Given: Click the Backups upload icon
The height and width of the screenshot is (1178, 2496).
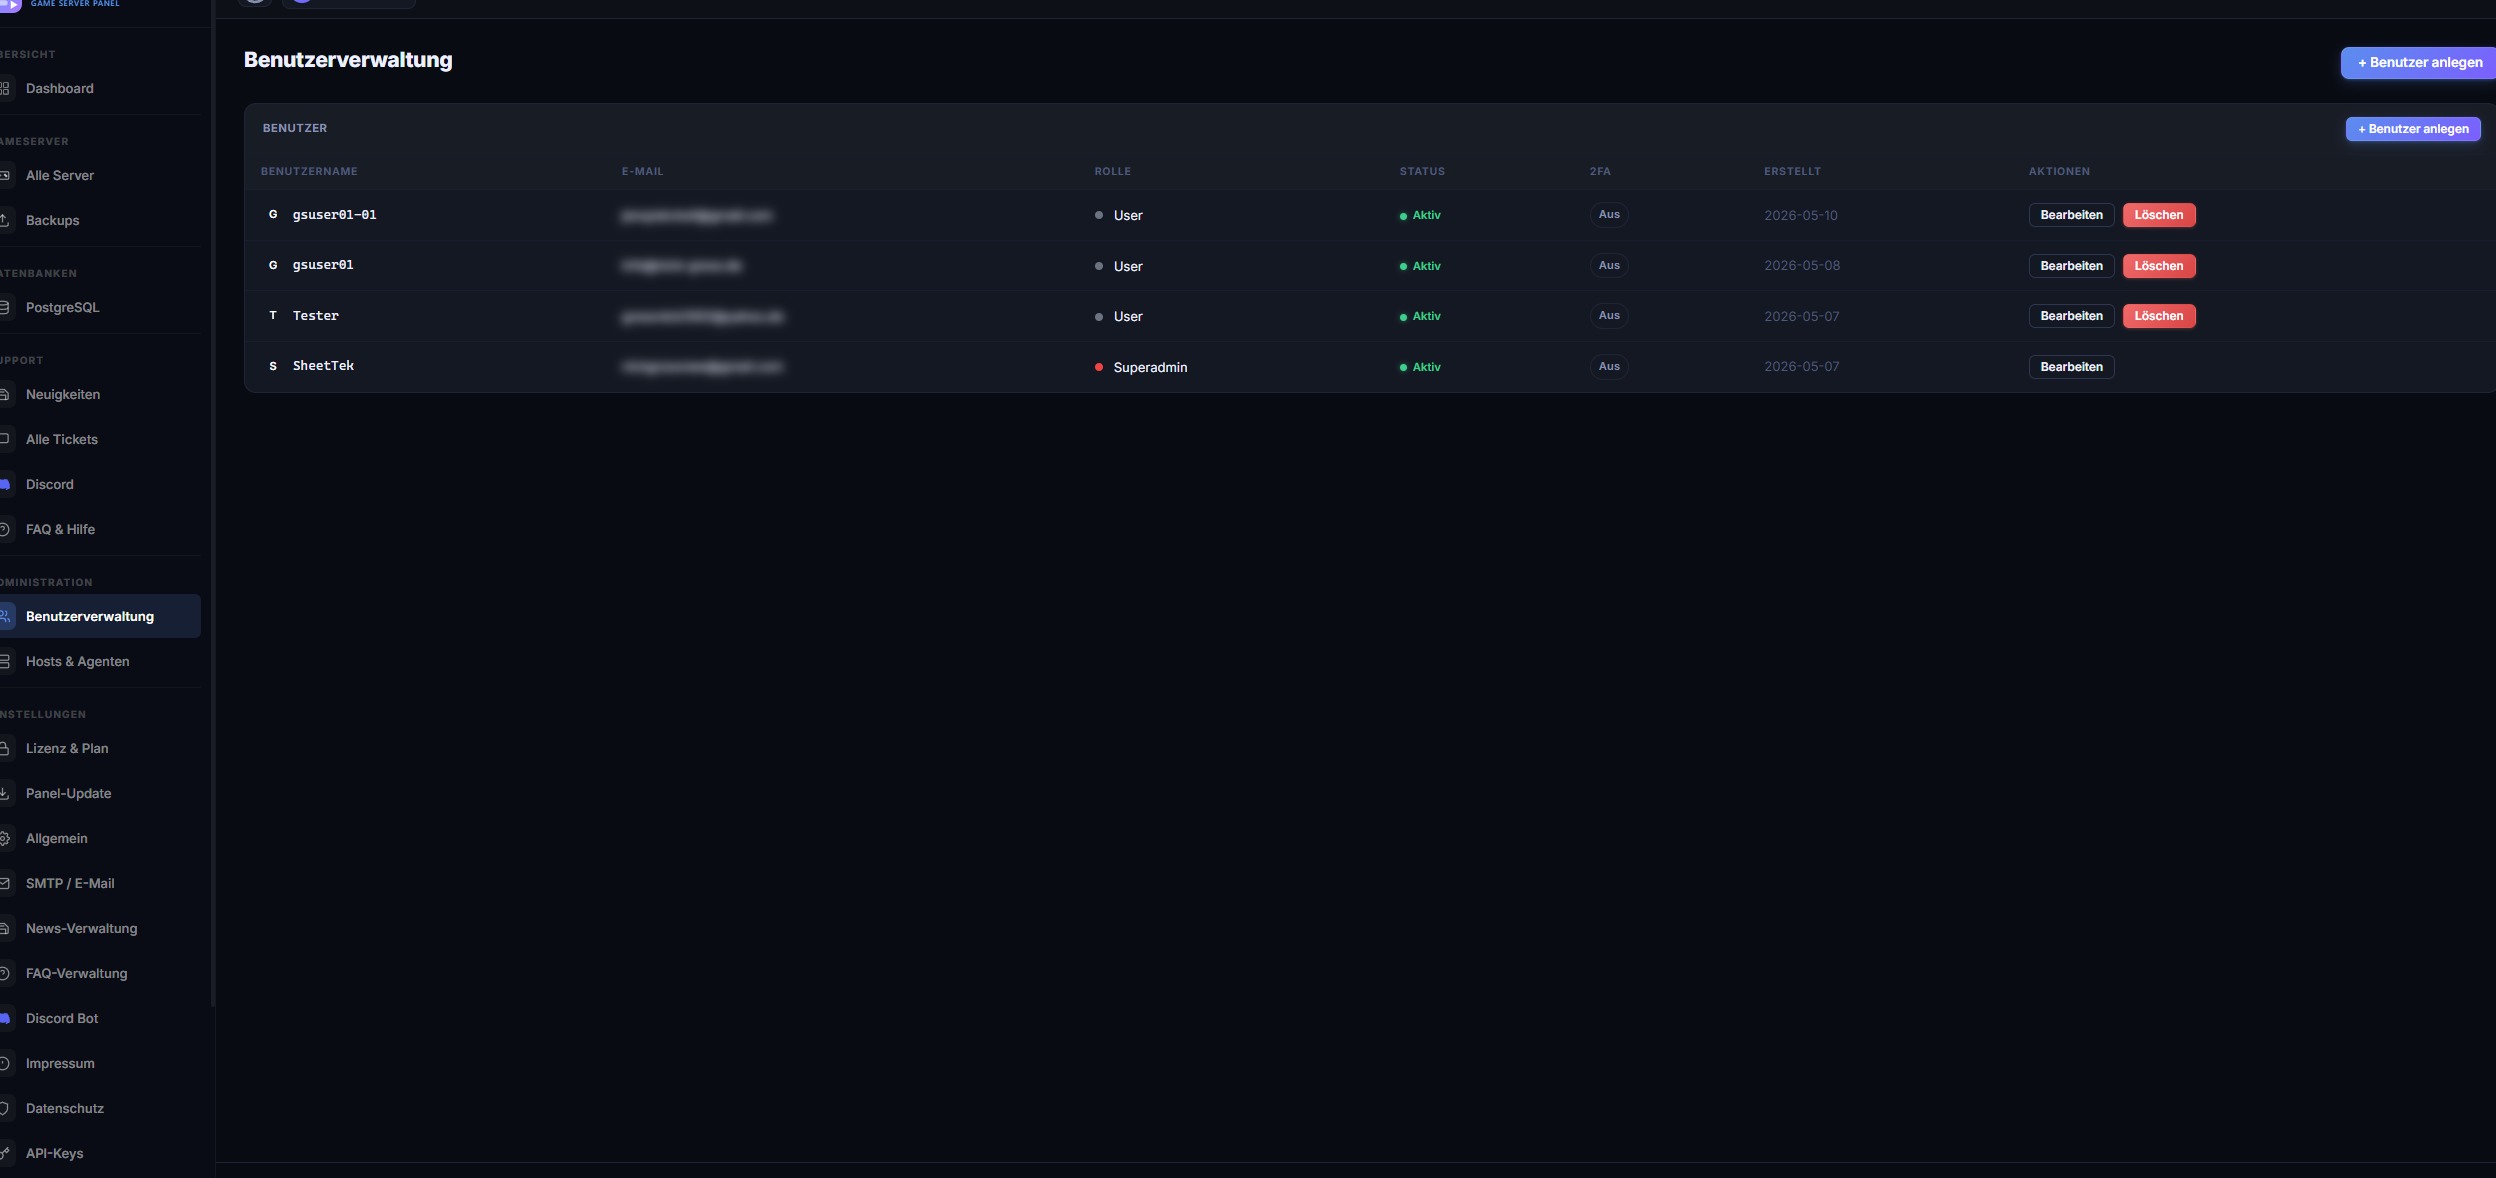Looking at the screenshot, I should 4,220.
